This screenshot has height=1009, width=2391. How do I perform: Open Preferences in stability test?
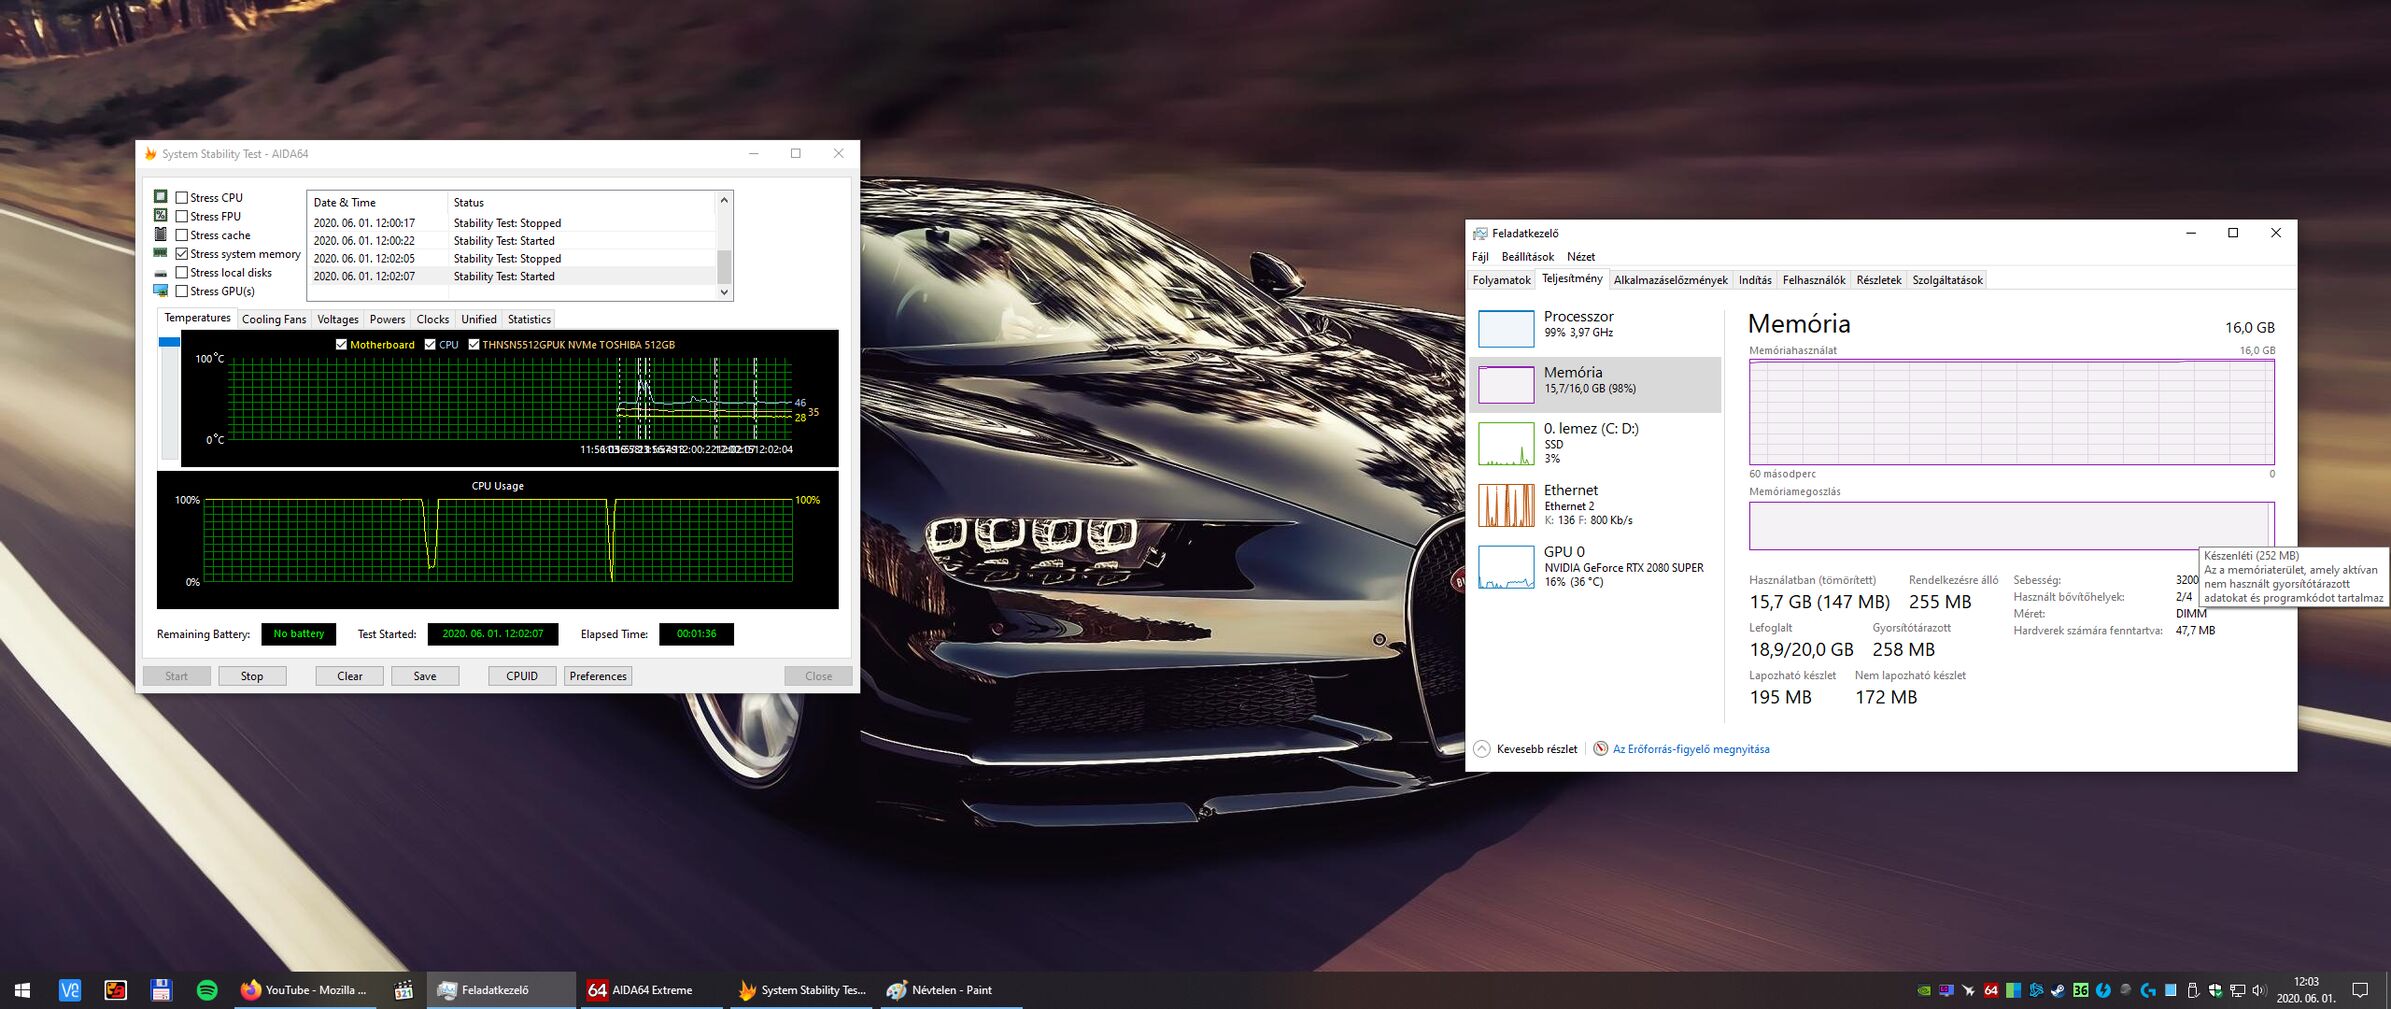[598, 676]
